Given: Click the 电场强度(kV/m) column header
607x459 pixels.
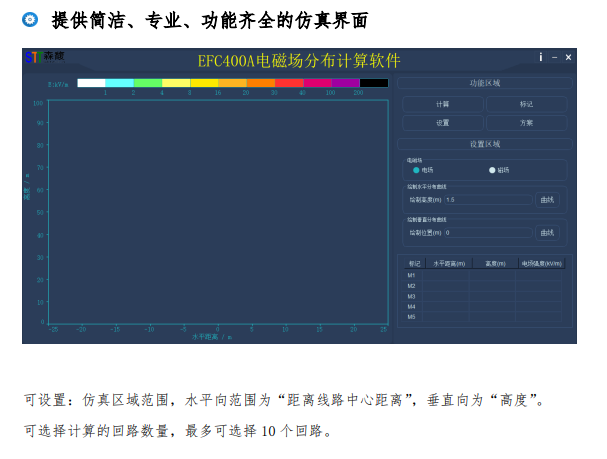Looking at the screenshot, I should (x=542, y=264).
